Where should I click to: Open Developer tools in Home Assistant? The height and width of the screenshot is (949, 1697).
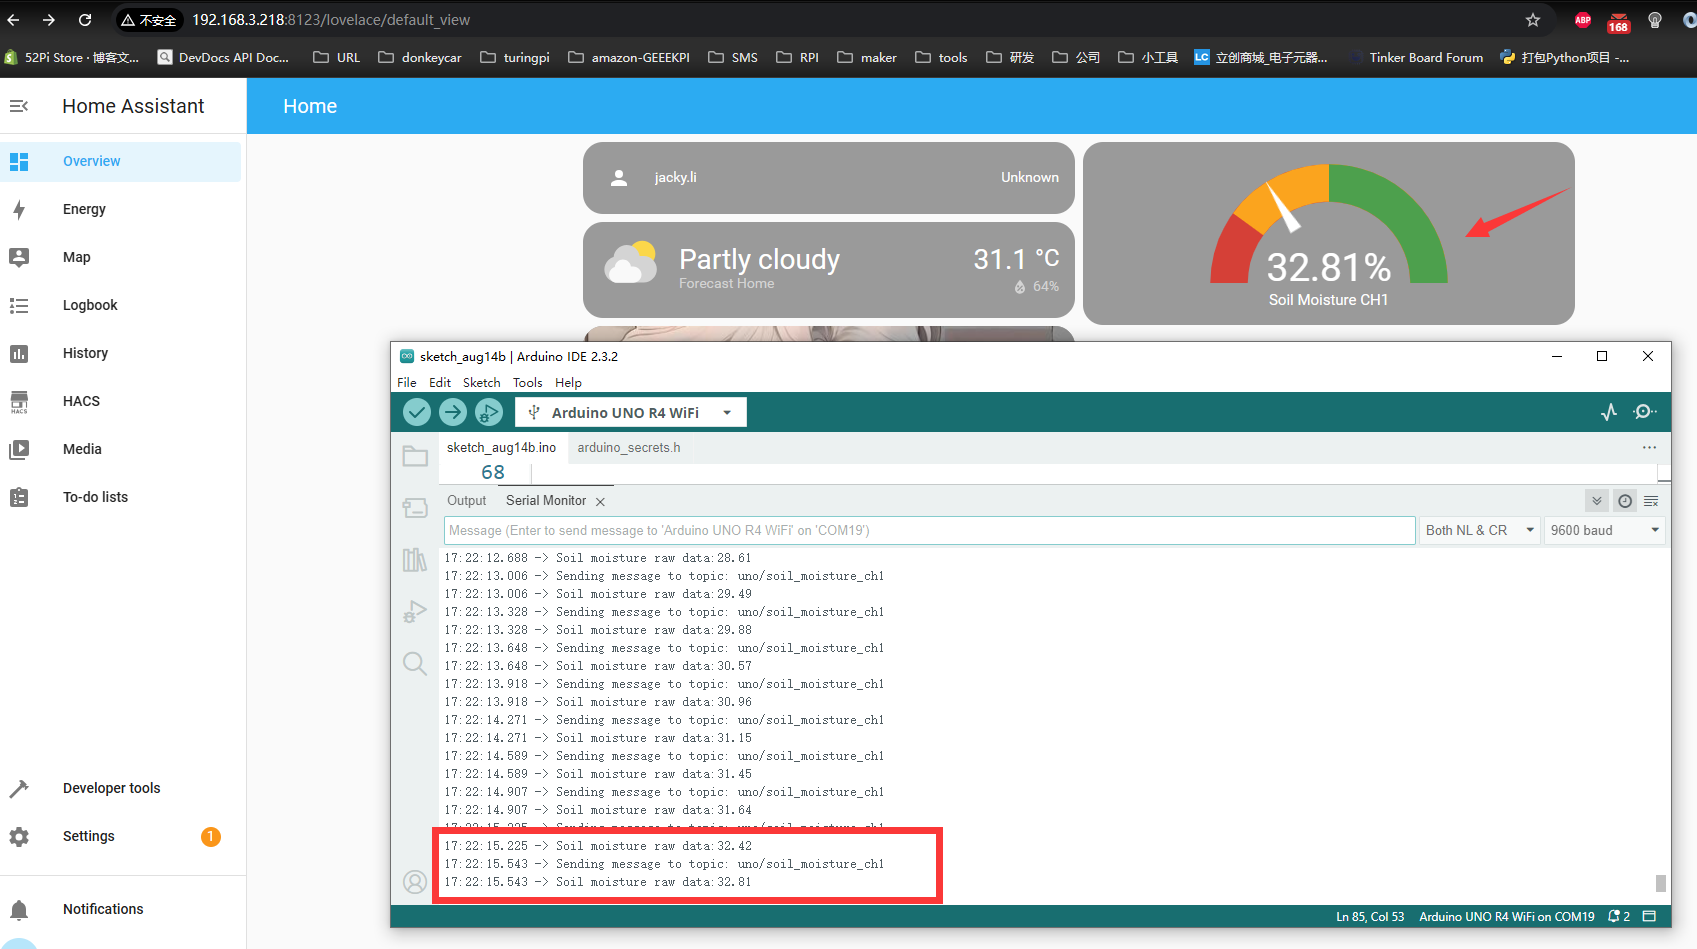121,788
